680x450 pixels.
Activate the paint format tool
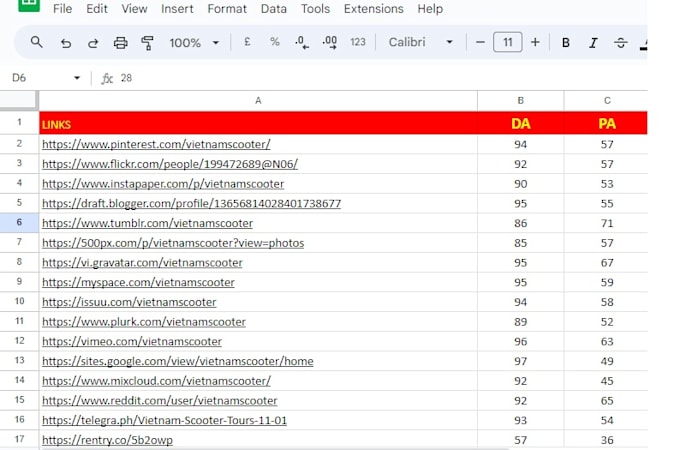pos(147,42)
